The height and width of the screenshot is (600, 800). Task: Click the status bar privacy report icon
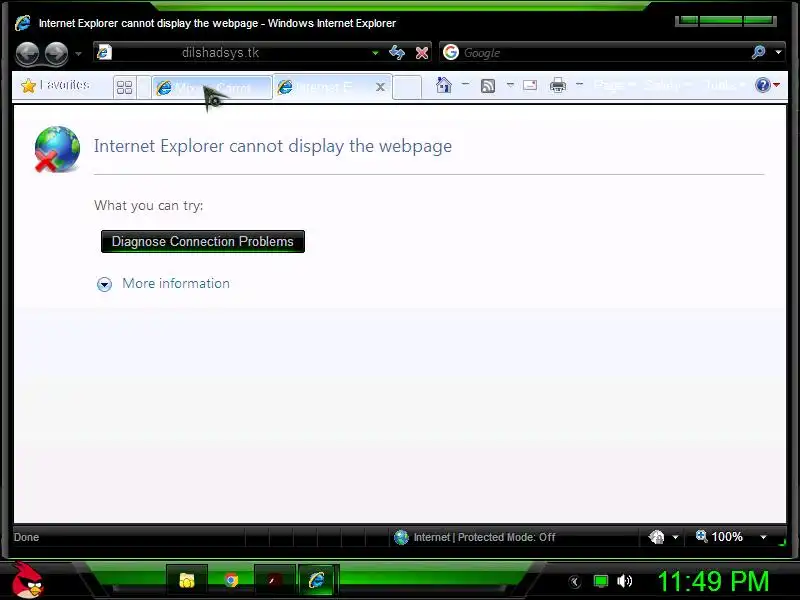click(657, 537)
